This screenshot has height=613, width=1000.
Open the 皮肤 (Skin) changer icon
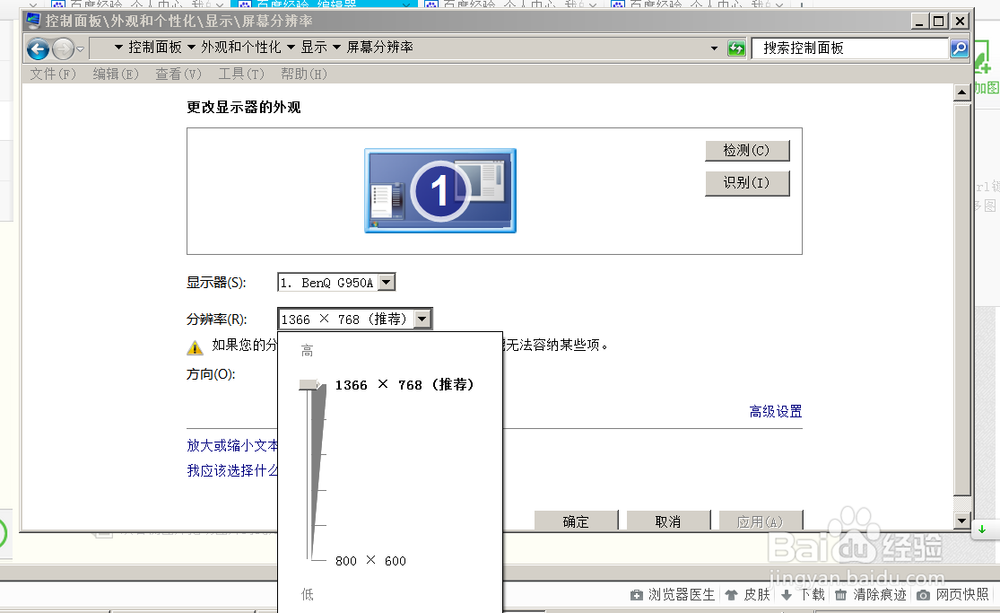click(x=729, y=594)
